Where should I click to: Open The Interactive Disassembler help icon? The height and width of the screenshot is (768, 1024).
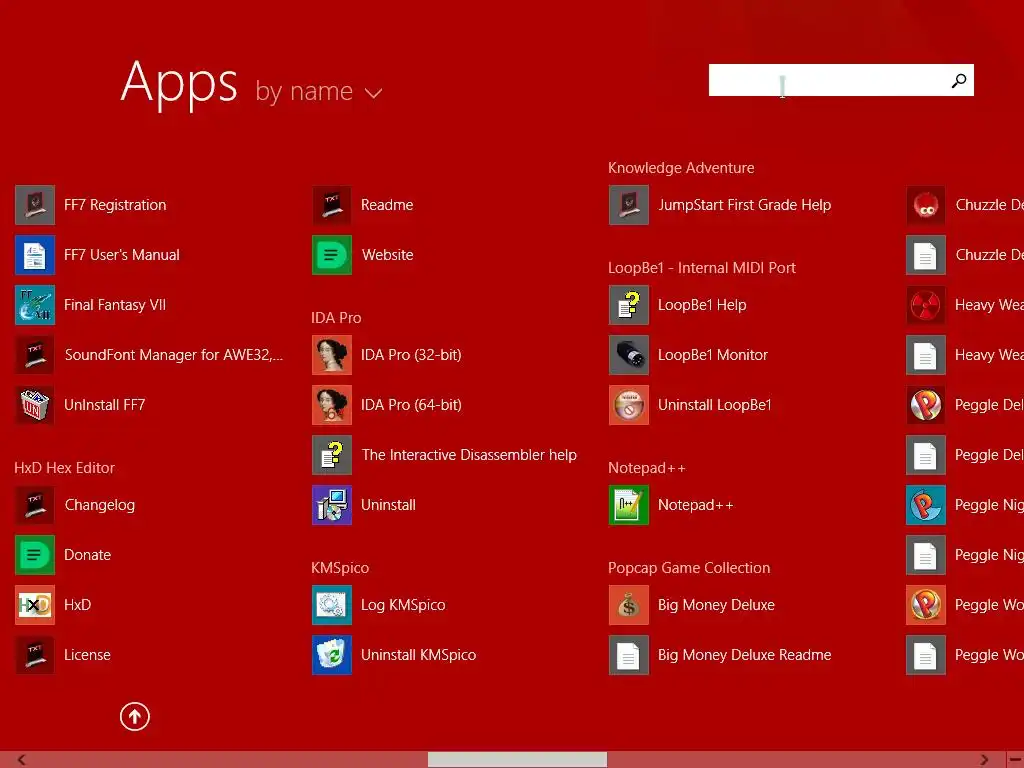coord(332,455)
